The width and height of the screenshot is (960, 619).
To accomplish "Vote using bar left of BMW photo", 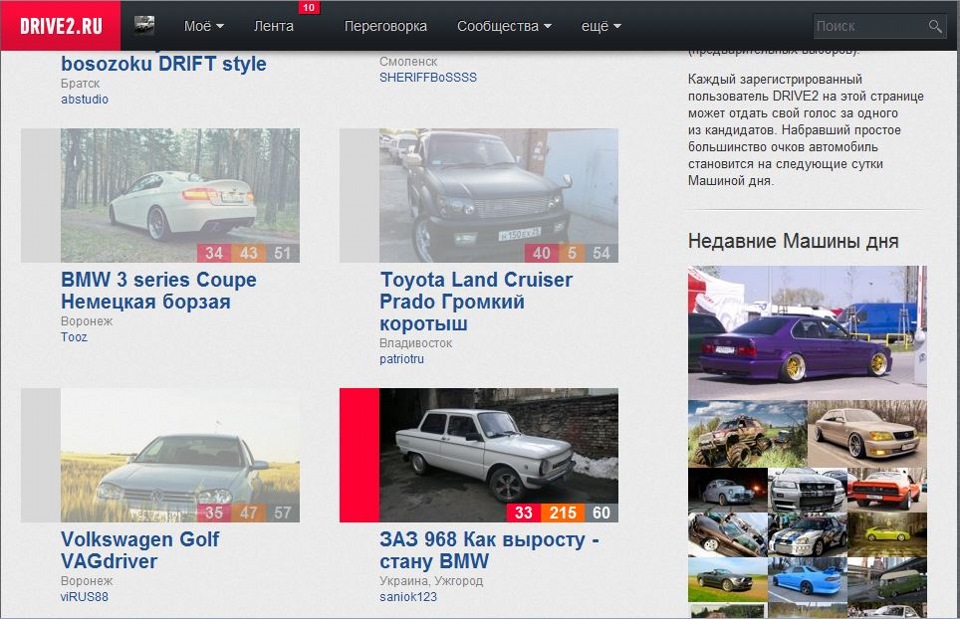I will (40, 195).
